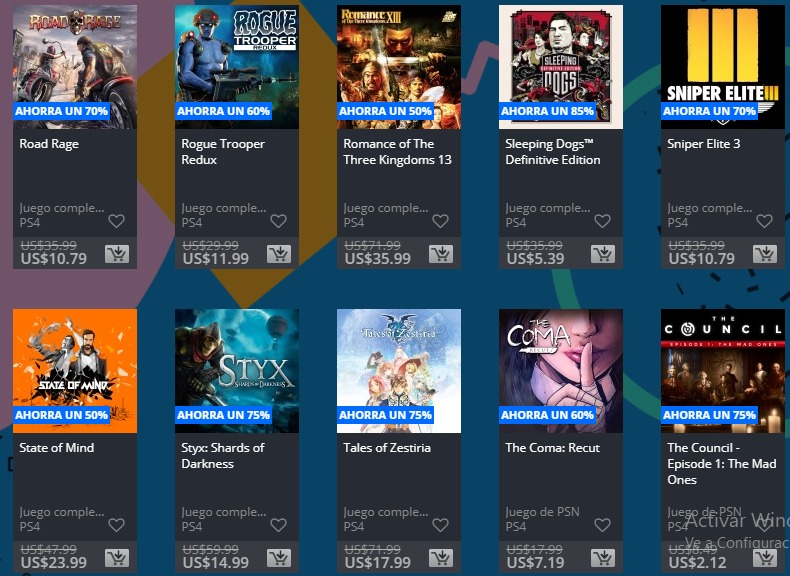Open the Sniper Elite 3 title link
The image size is (790, 576).
point(703,144)
